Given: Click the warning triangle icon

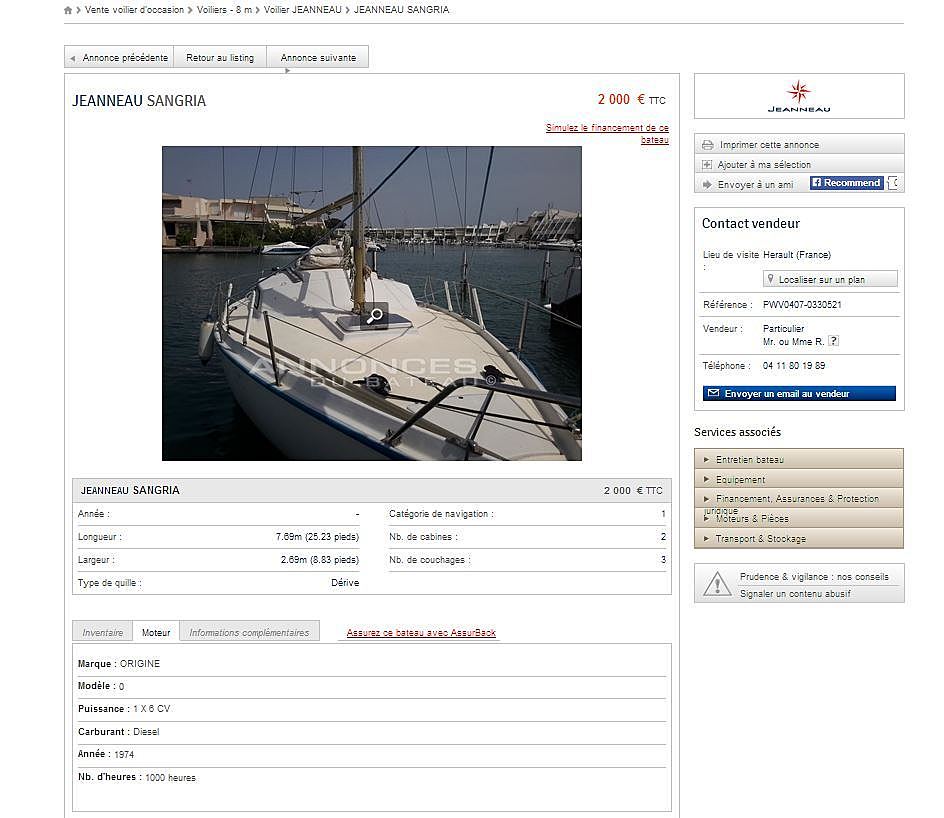Looking at the screenshot, I should click(x=717, y=584).
